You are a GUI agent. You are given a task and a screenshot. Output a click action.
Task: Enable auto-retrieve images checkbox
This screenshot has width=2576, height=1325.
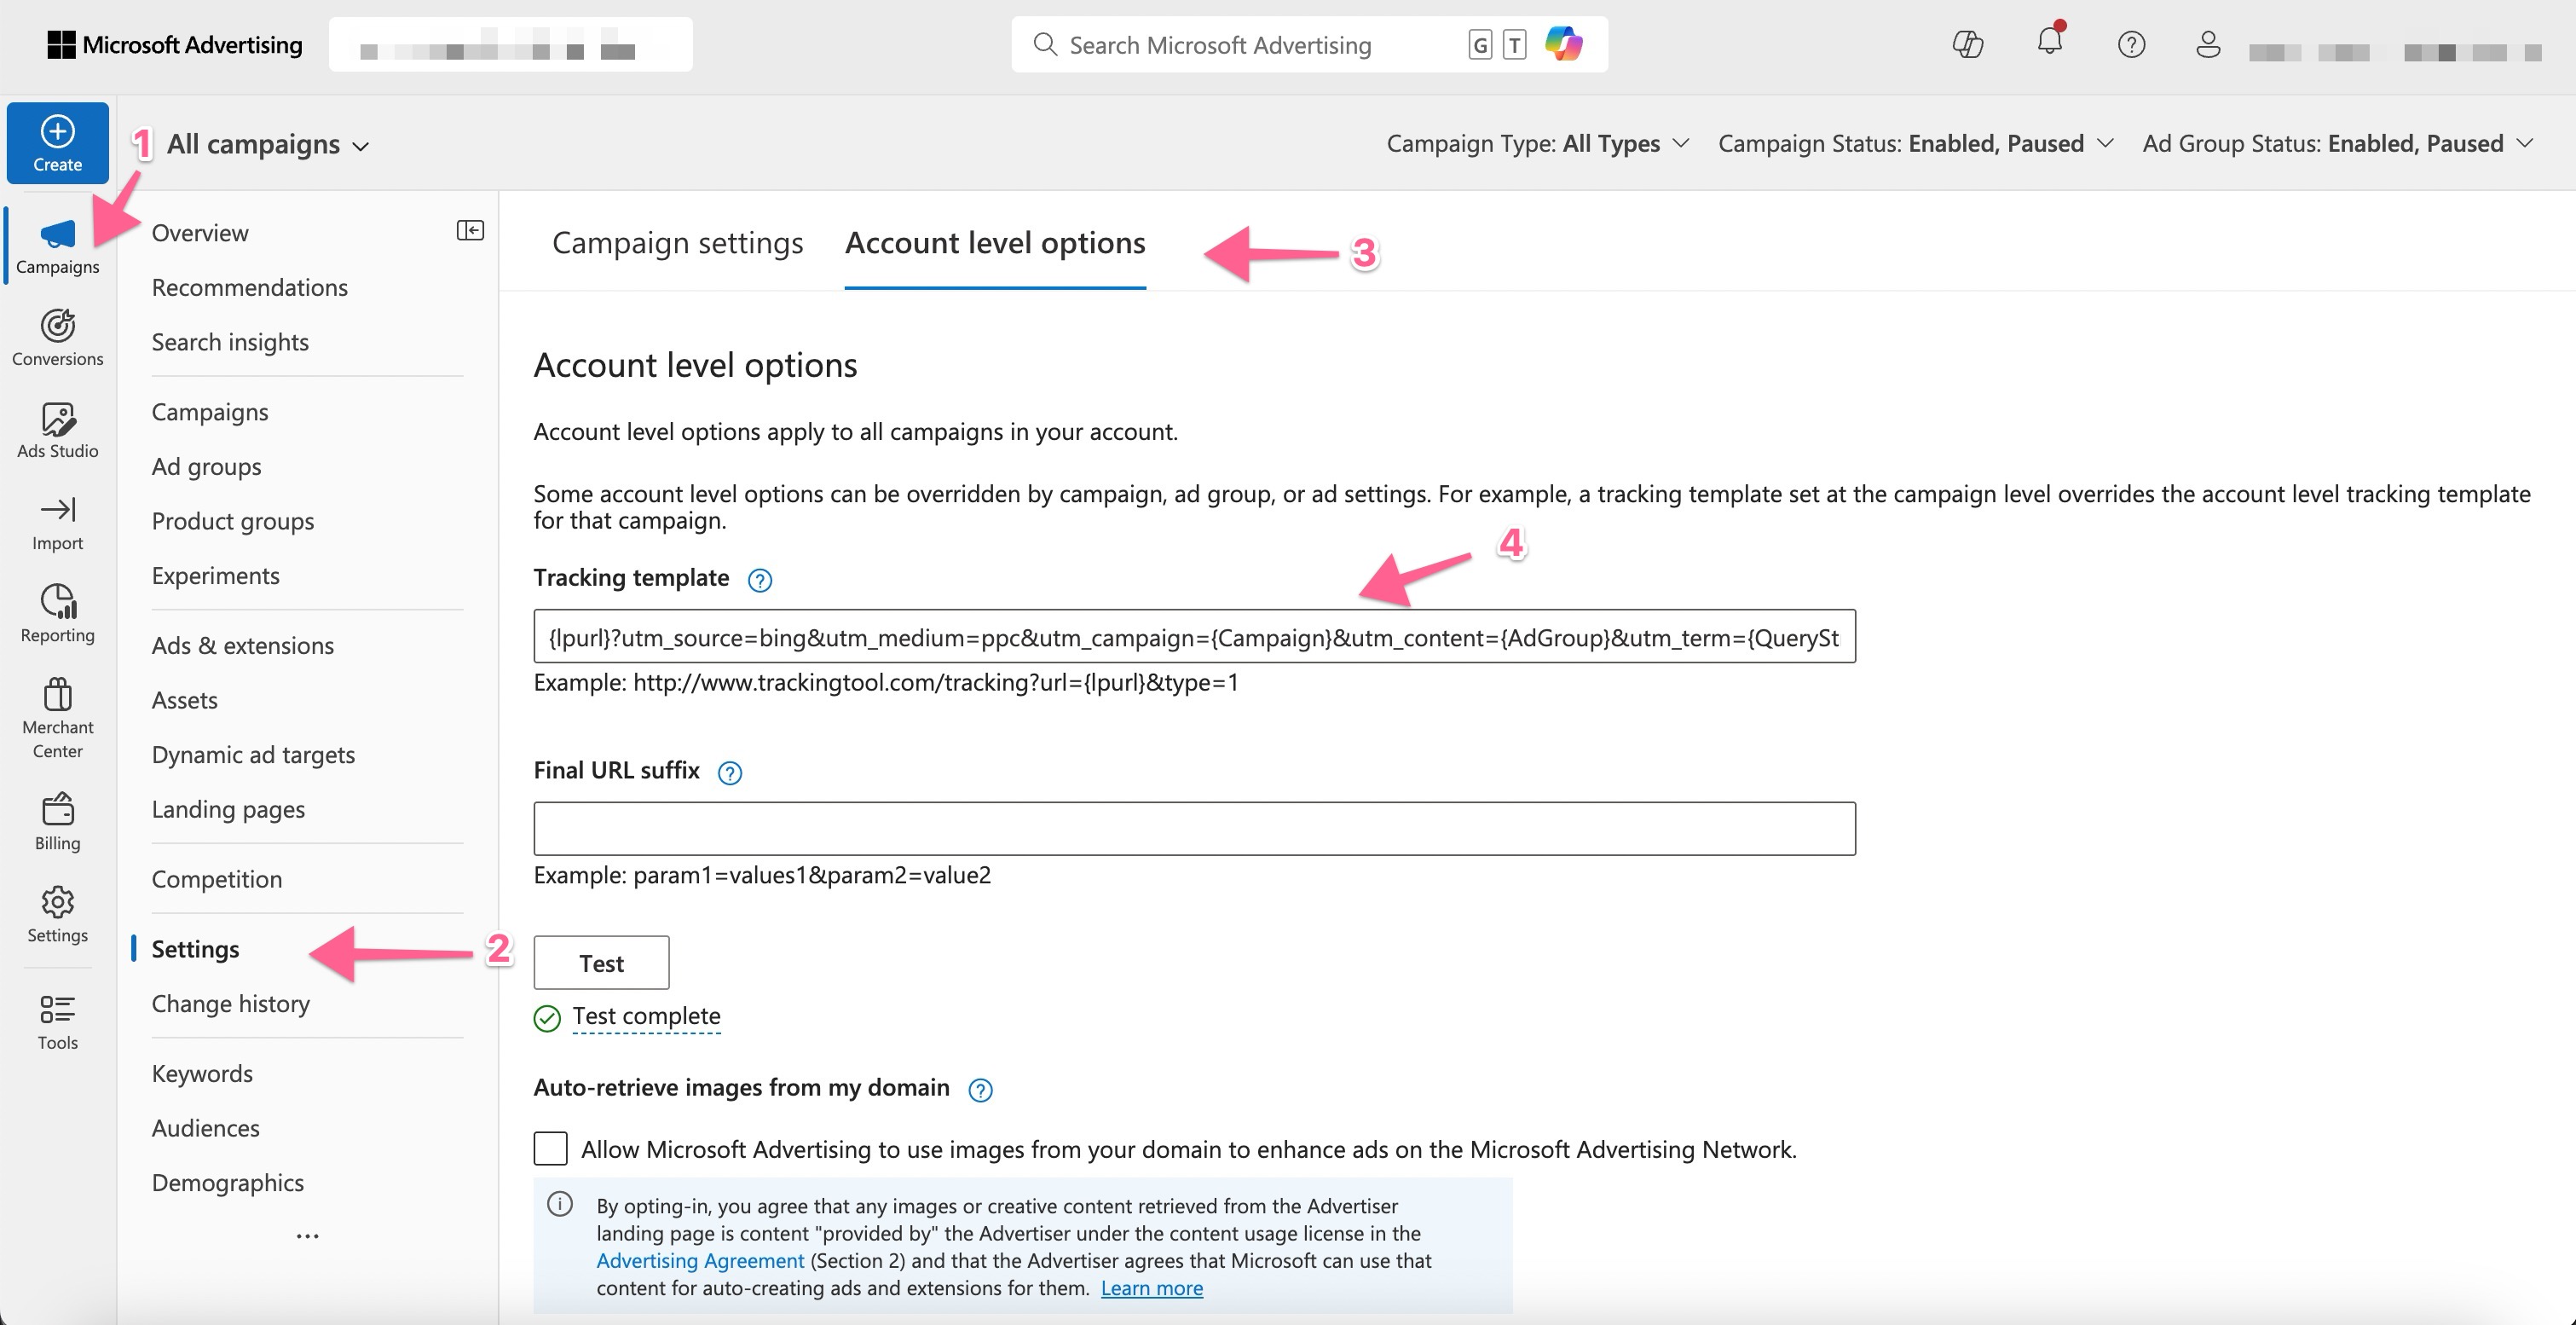click(x=550, y=1148)
